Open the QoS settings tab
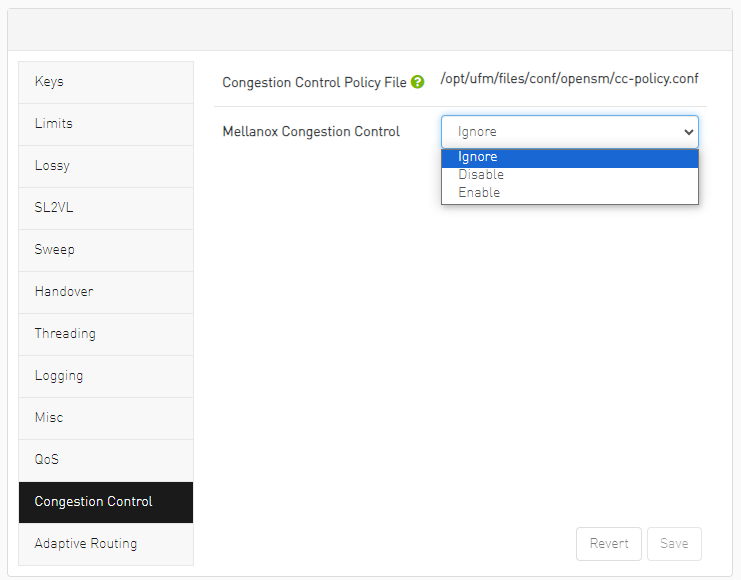Screen dimensions: 741x580 click(x=106, y=460)
